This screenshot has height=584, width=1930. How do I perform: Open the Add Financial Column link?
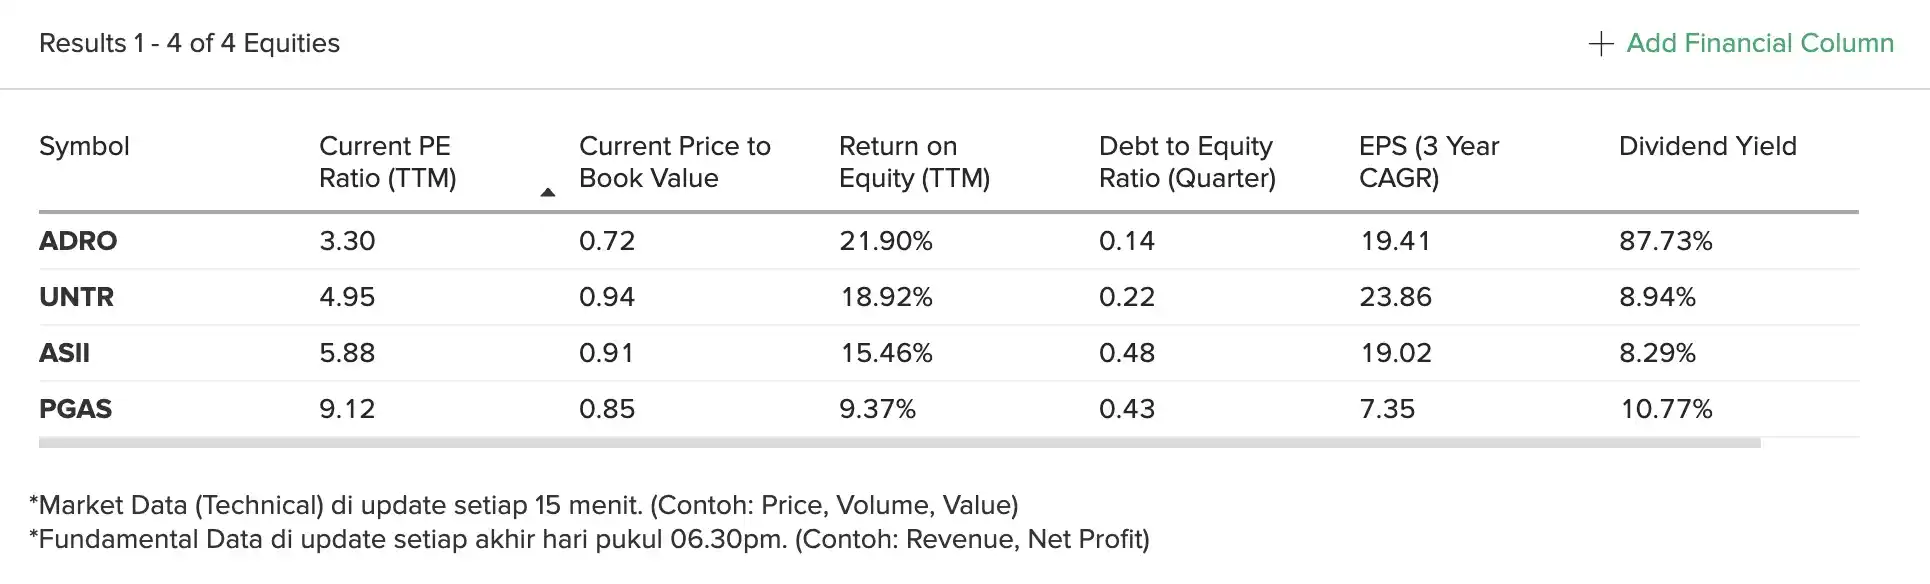1759,43
